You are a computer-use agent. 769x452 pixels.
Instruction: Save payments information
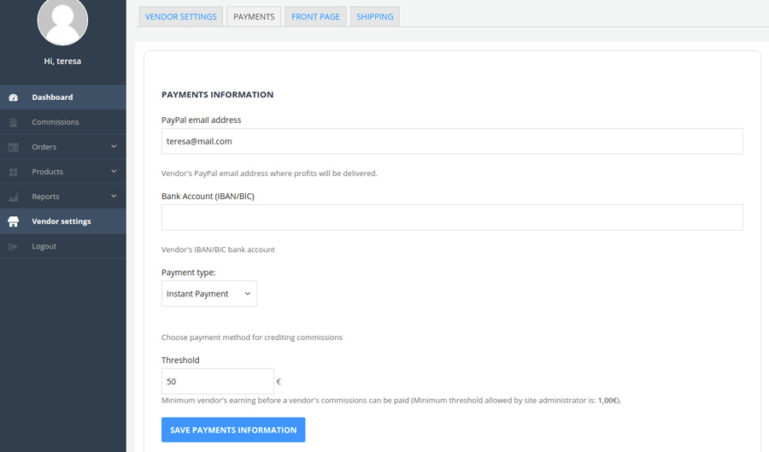point(233,430)
